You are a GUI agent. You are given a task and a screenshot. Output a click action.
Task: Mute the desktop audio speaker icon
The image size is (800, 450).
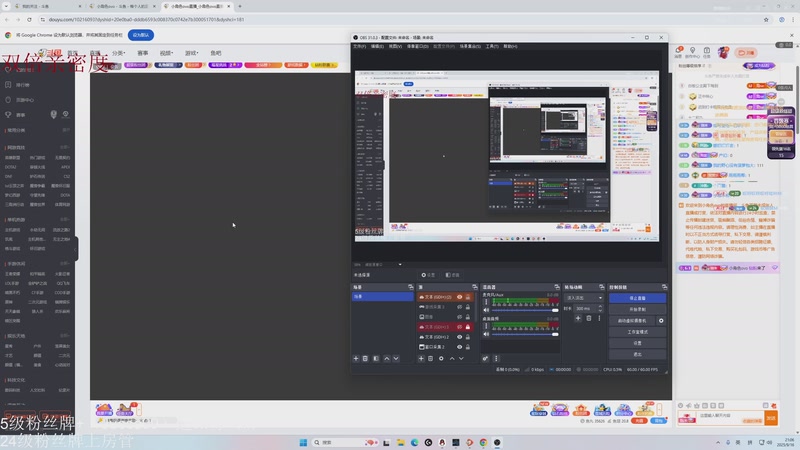tap(486, 334)
